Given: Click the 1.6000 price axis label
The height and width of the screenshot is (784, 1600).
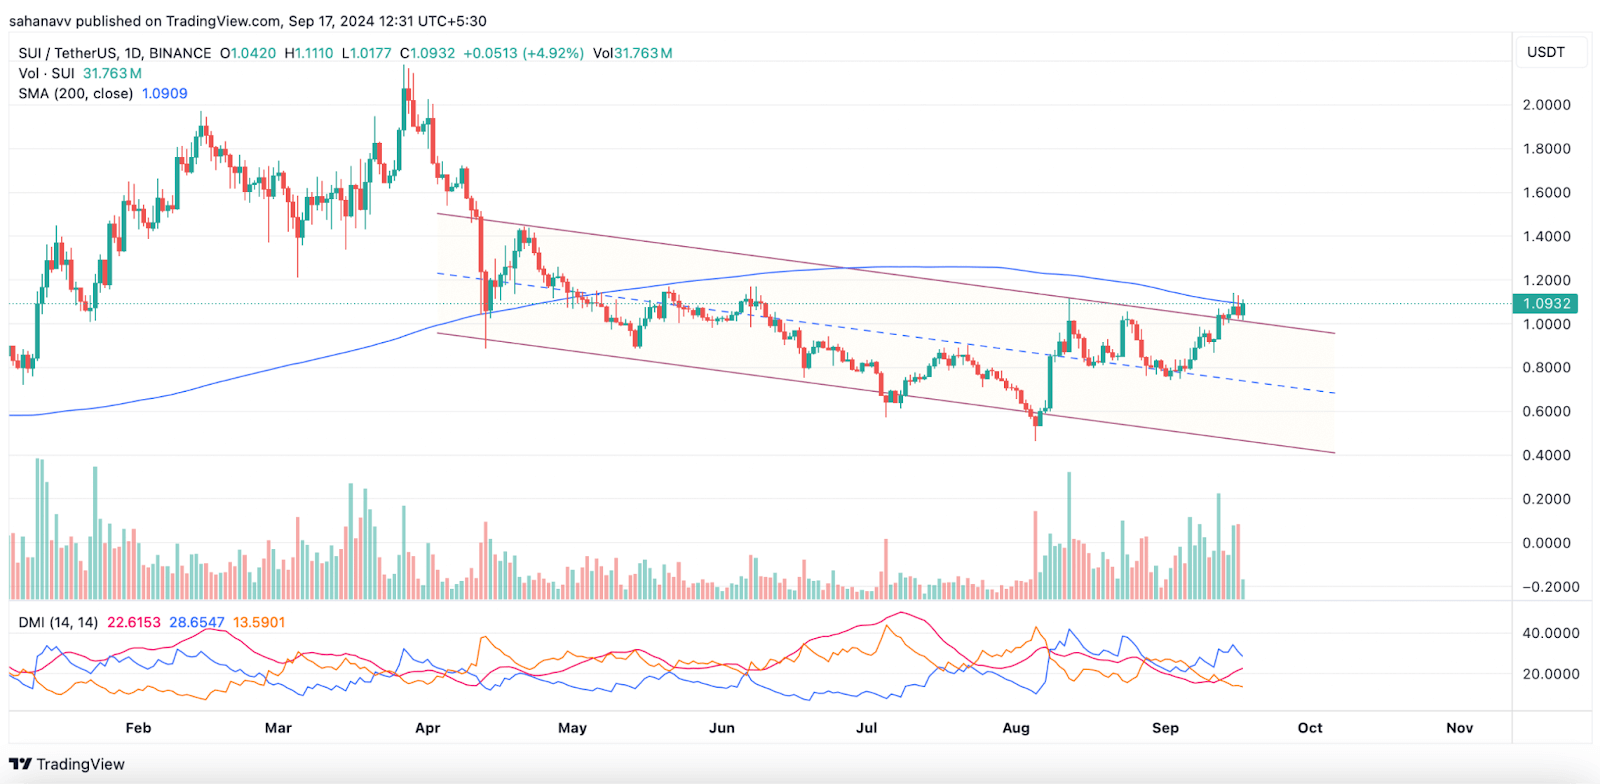Looking at the screenshot, I should (1546, 193).
